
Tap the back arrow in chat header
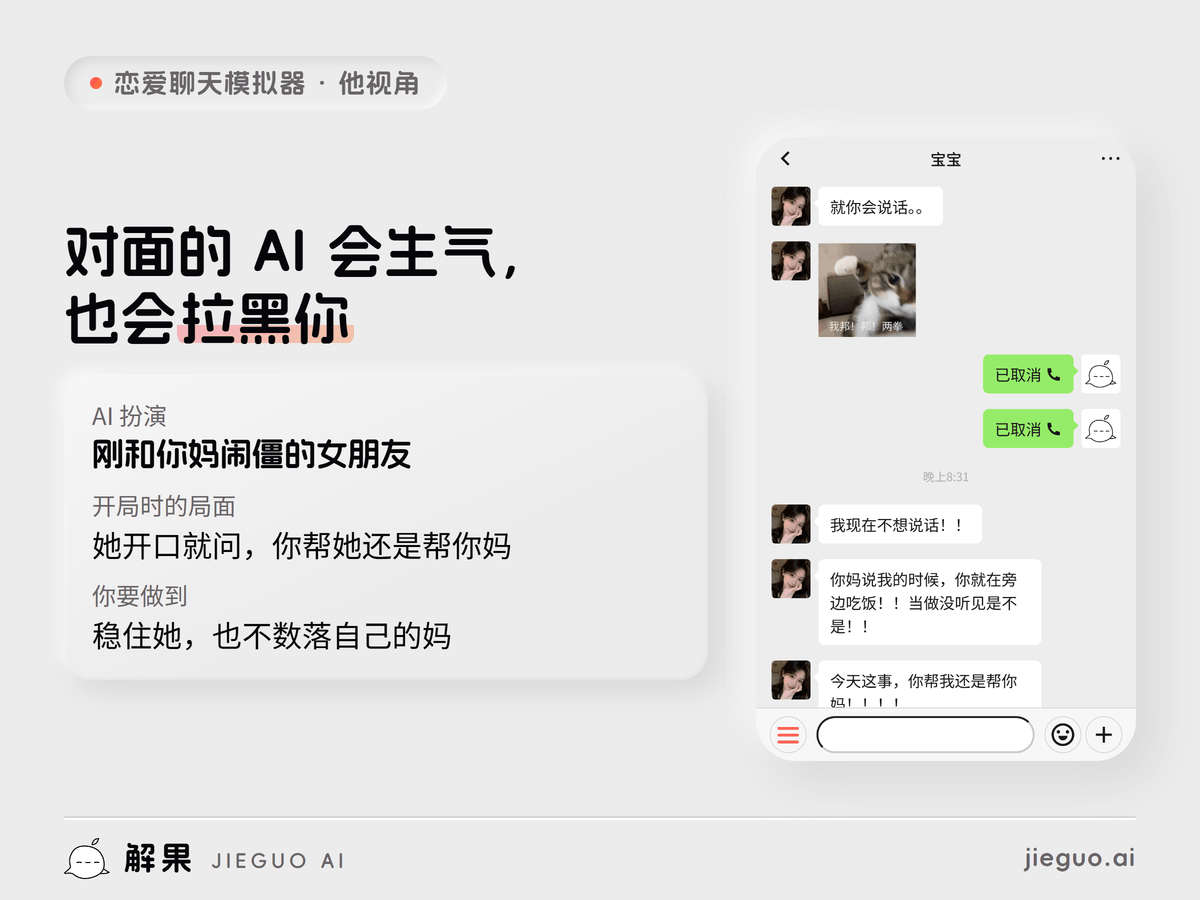click(786, 159)
